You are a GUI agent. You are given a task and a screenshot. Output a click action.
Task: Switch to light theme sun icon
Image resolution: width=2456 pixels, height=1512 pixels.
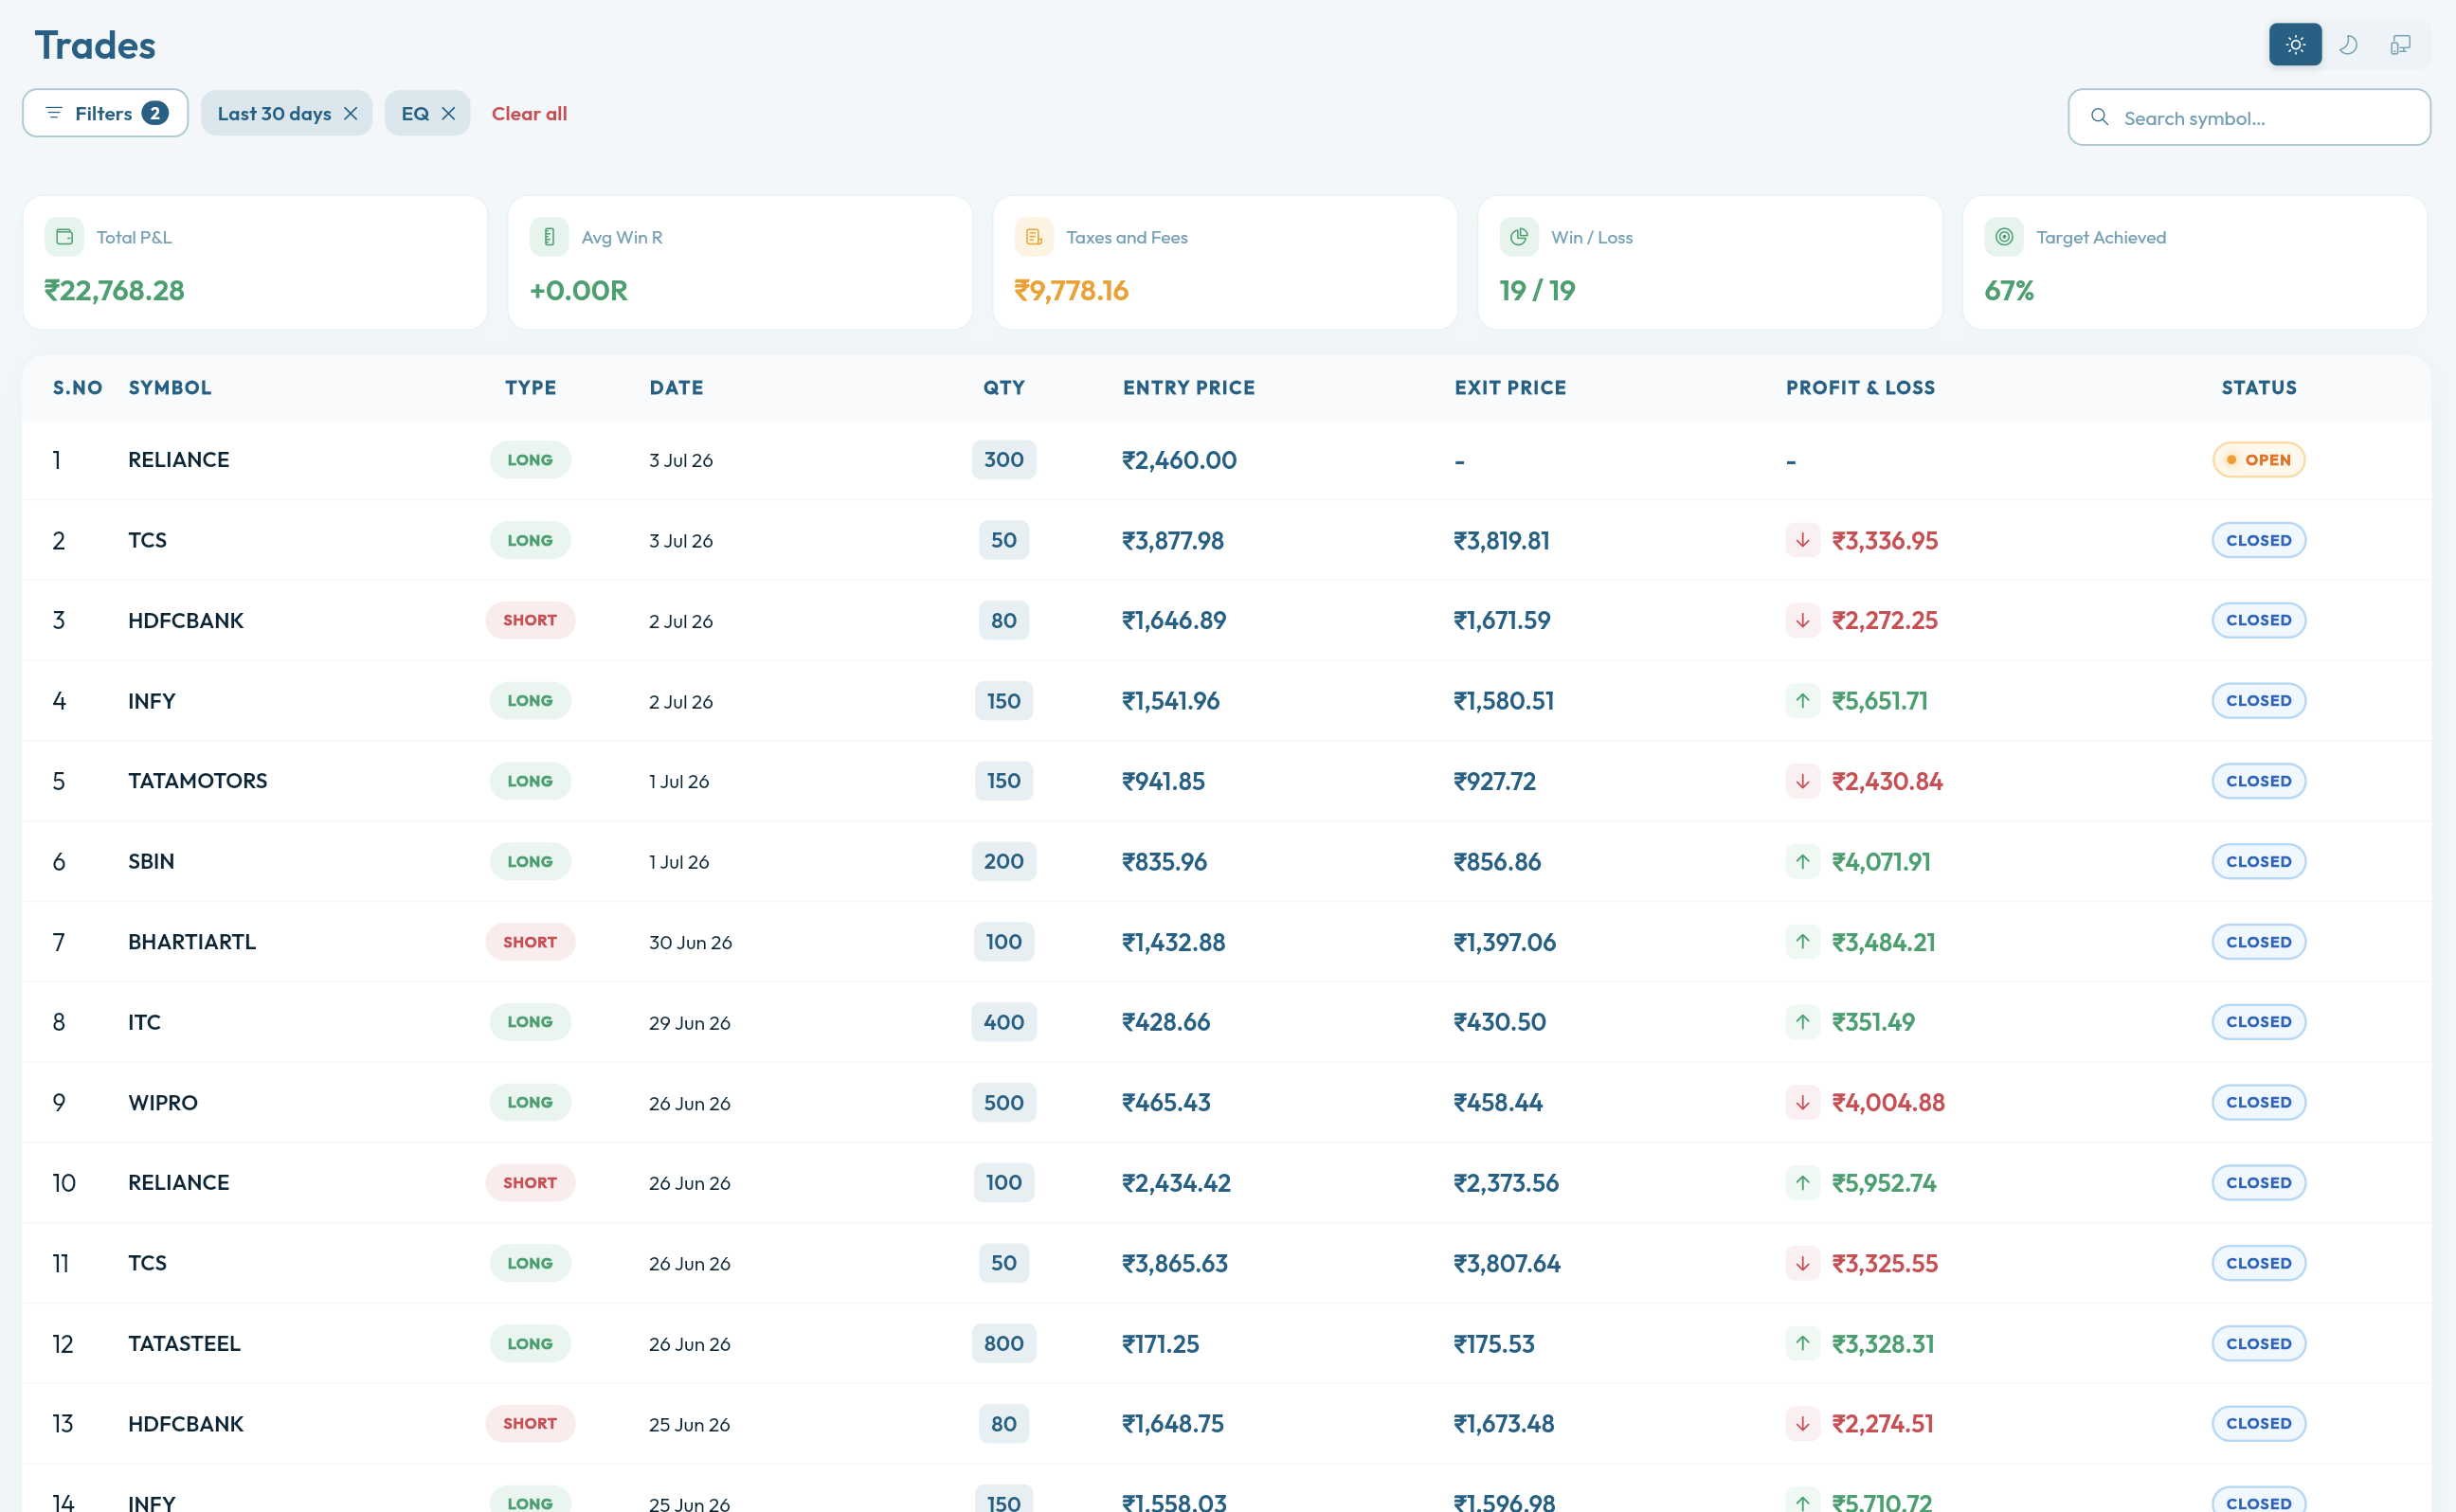pyautogui.click(x=2294, y=45)
